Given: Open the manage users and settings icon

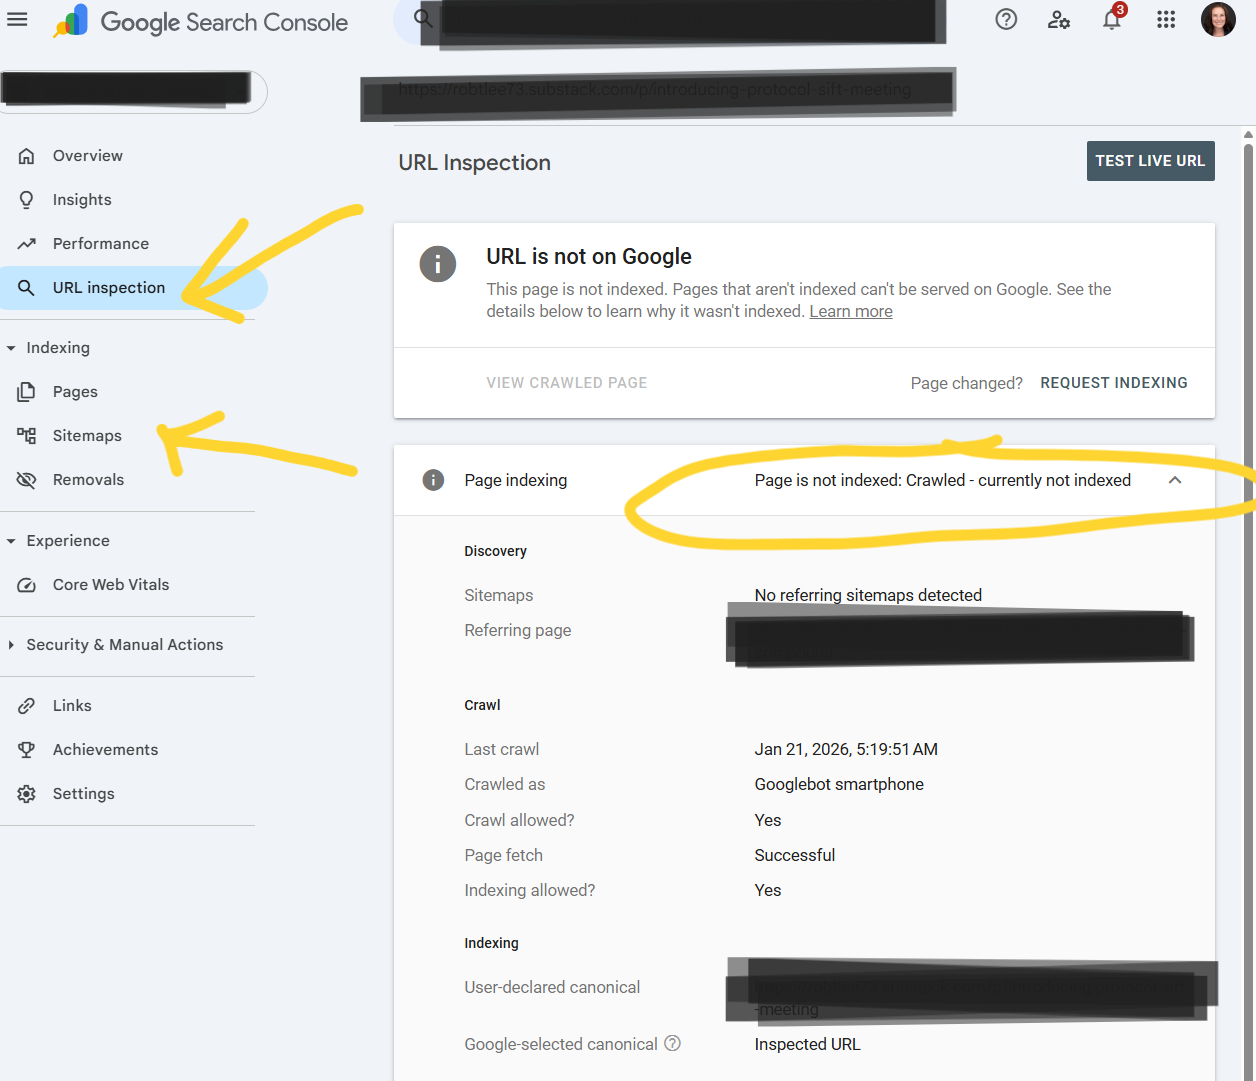Looking at the screenshot, I should 1059,19.
